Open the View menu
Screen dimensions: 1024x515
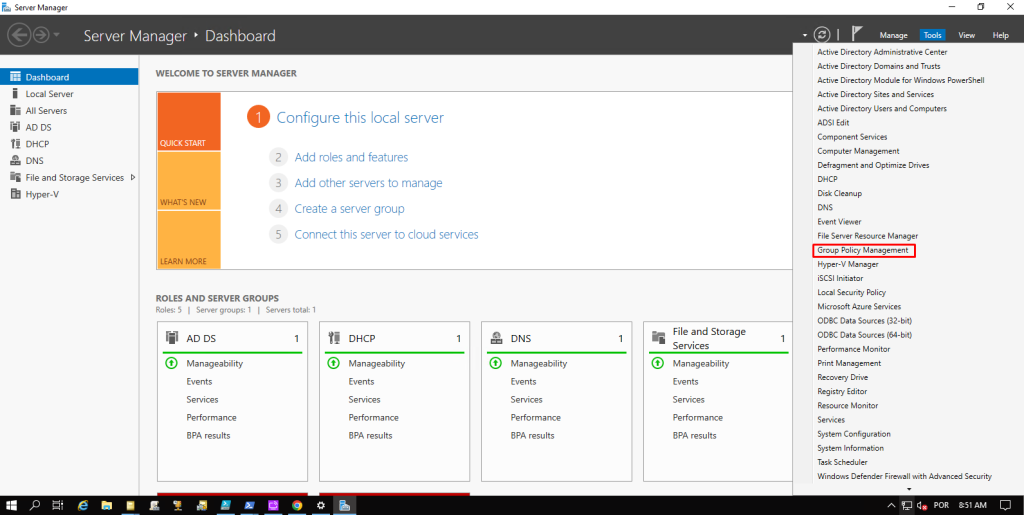point(967,35)
